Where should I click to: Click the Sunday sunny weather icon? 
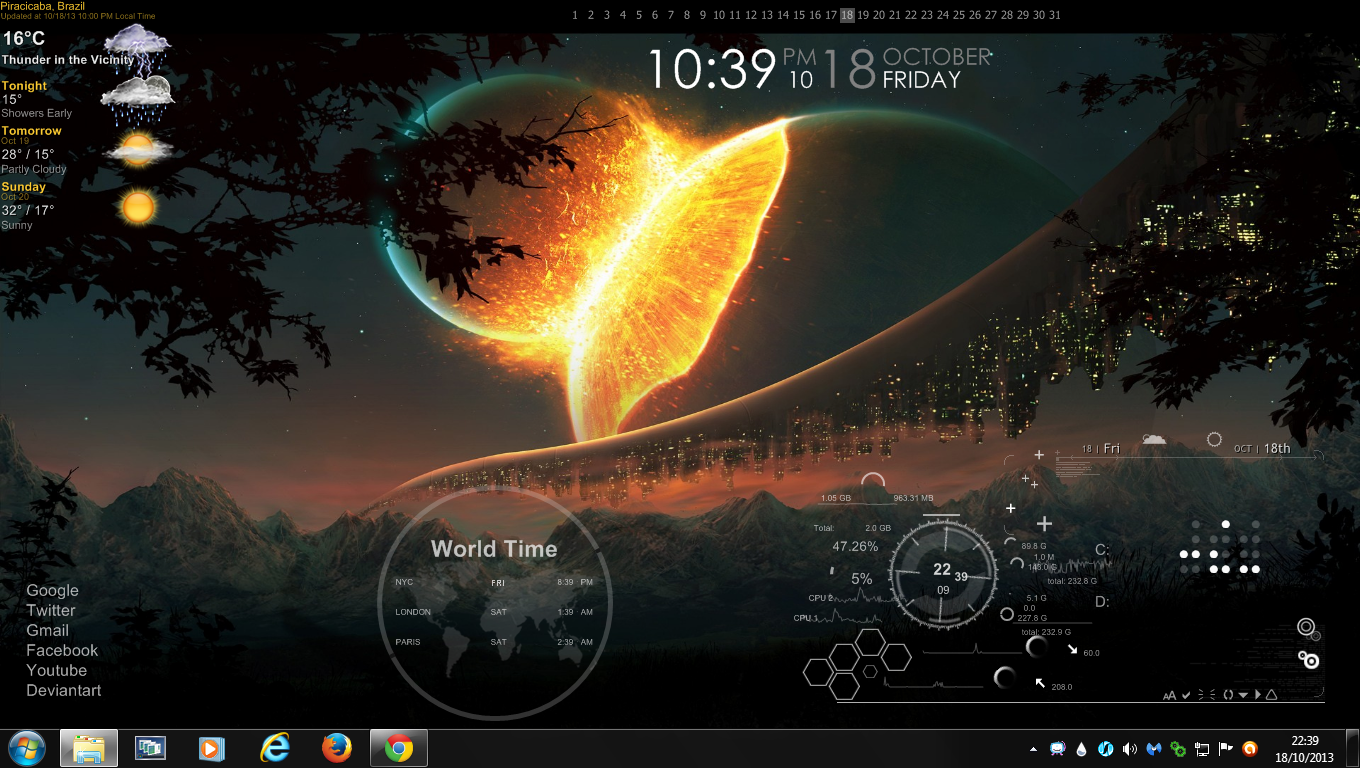(138, 207)
